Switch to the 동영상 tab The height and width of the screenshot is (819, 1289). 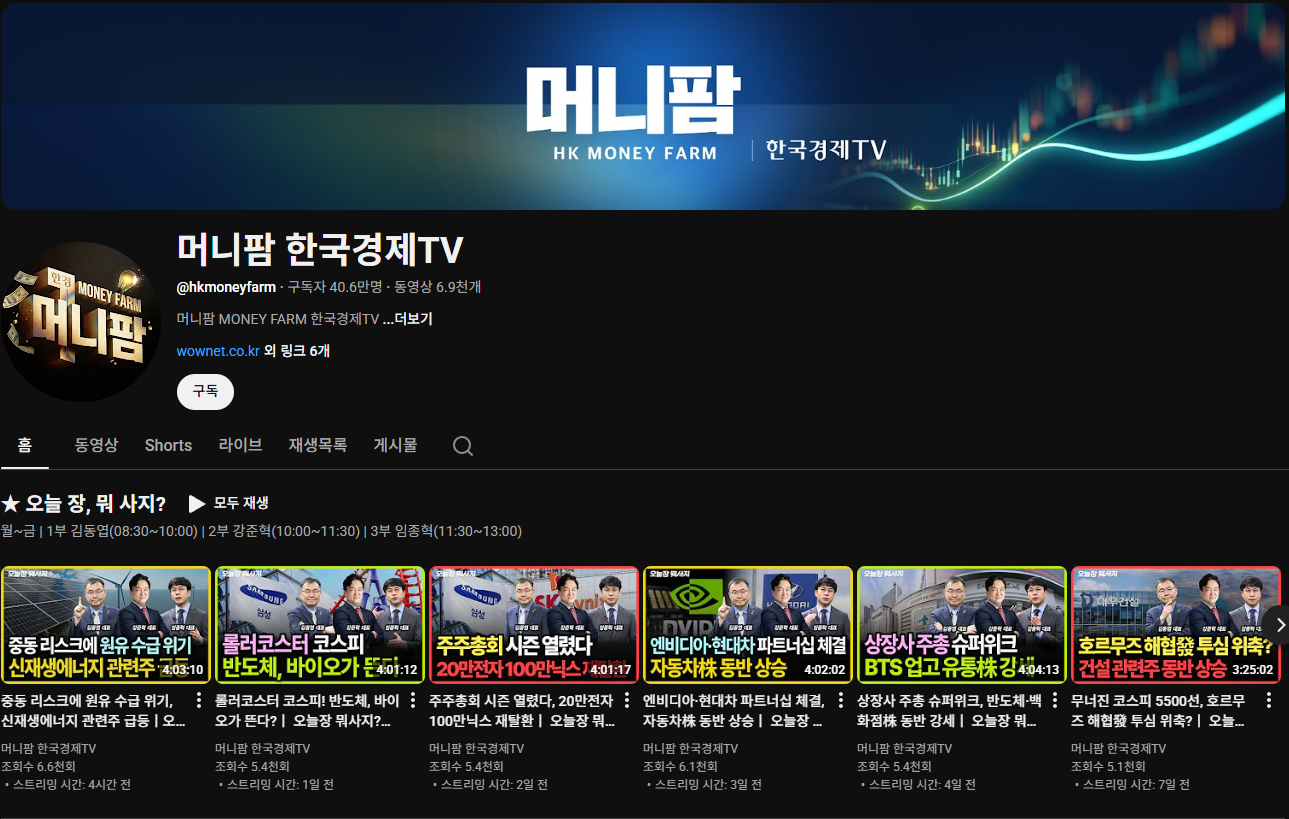click(96, 445)
